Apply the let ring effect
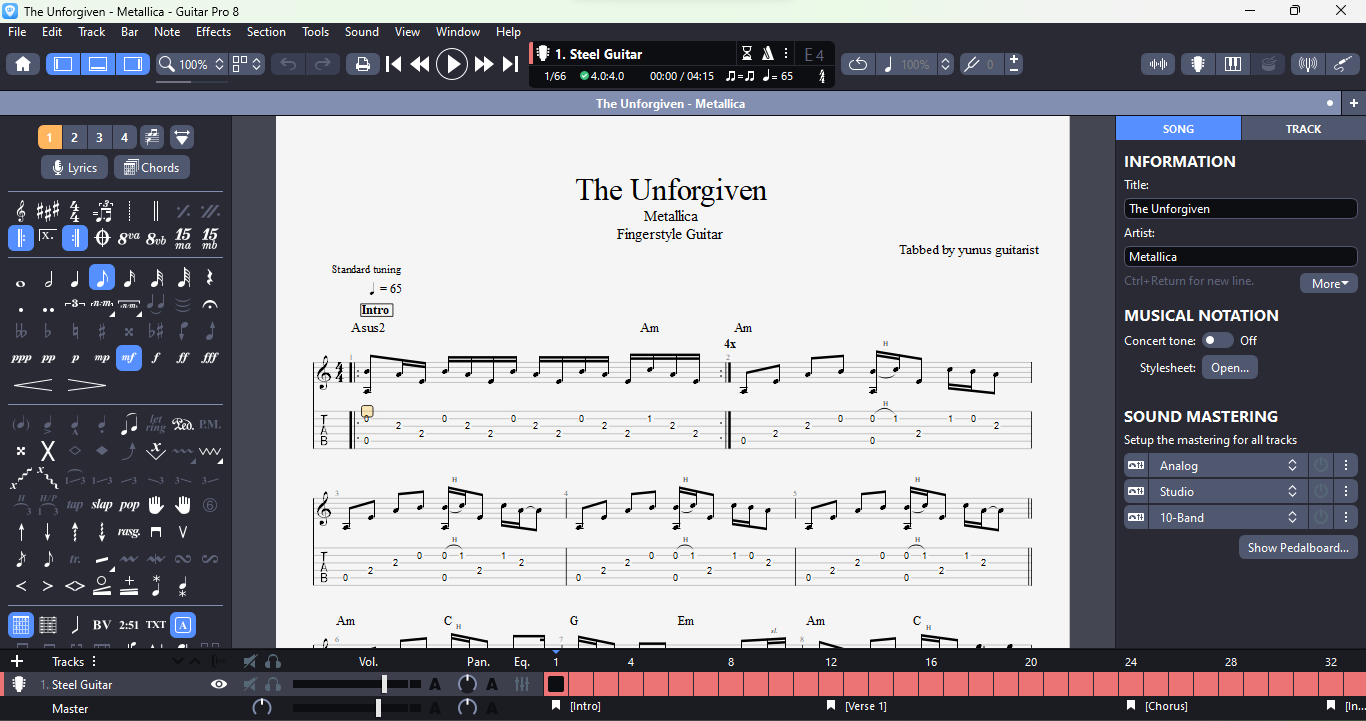This screenshot has width=1366, height=721. coord(156,424)
